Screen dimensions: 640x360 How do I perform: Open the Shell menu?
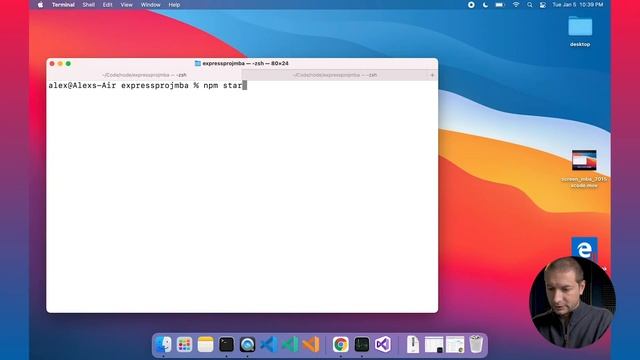pyautogui.click(x=89, y=5)
